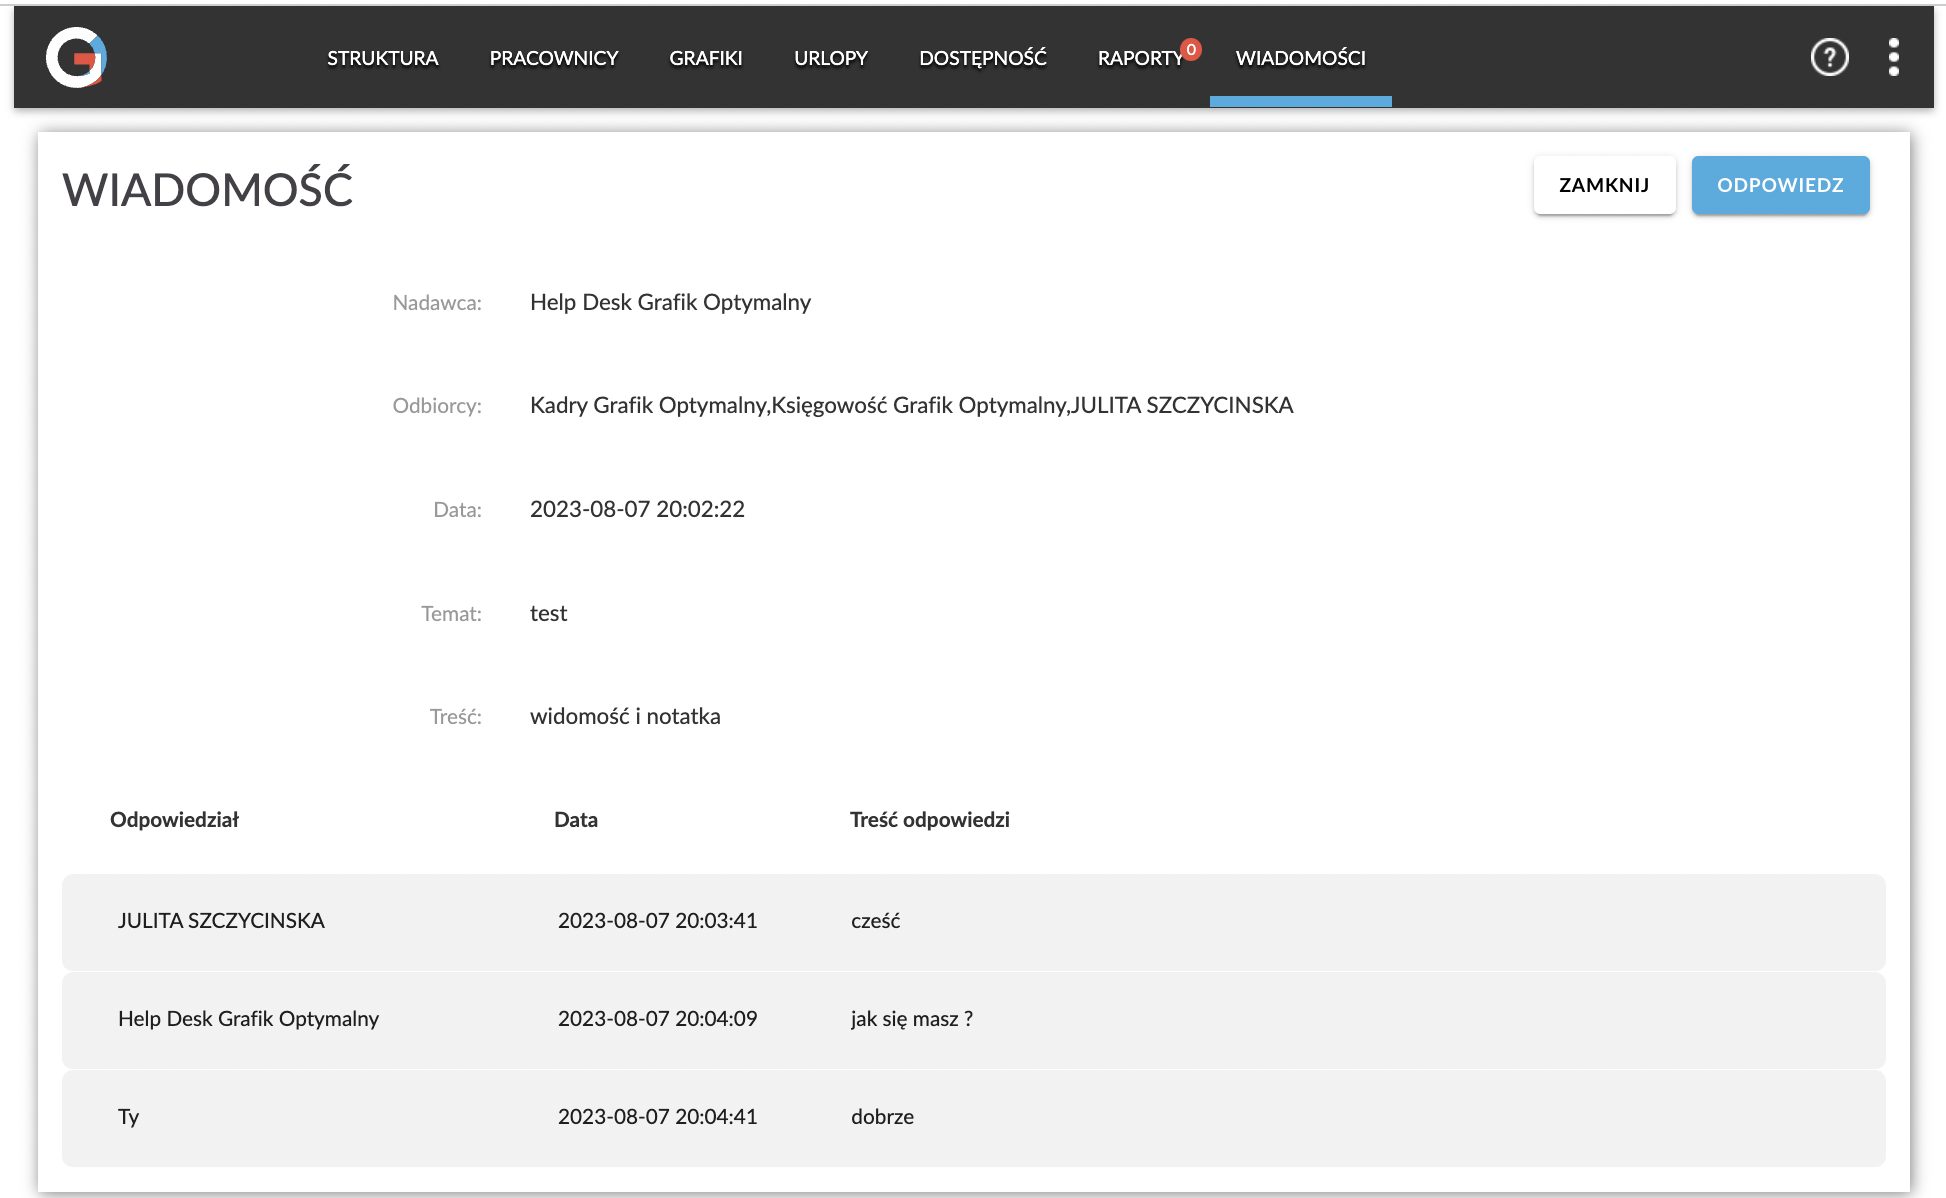Open the URLOPY tab
The image size is (1946, 1198).
pyautogui.click(x=830, y=58)
